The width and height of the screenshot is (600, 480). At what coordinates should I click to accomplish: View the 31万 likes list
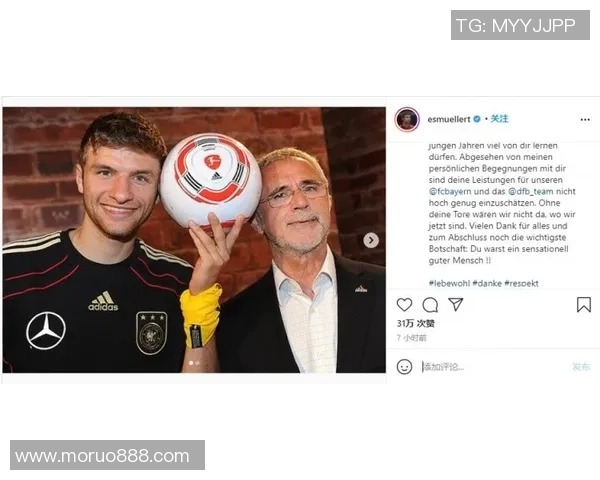(x=416, y=324)
